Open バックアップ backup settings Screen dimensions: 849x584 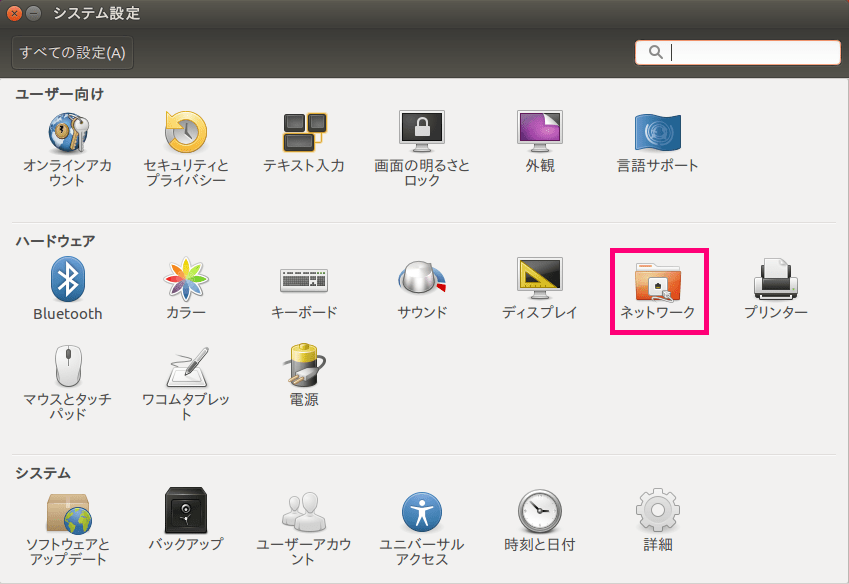pyautogui.click(x=186, y=519)
